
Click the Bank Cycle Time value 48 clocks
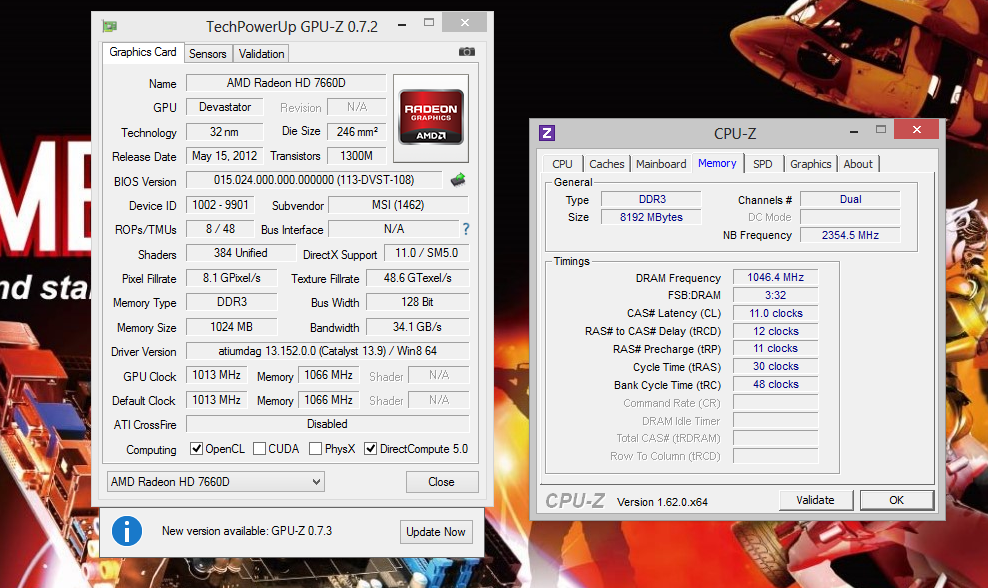coord(776,384)
